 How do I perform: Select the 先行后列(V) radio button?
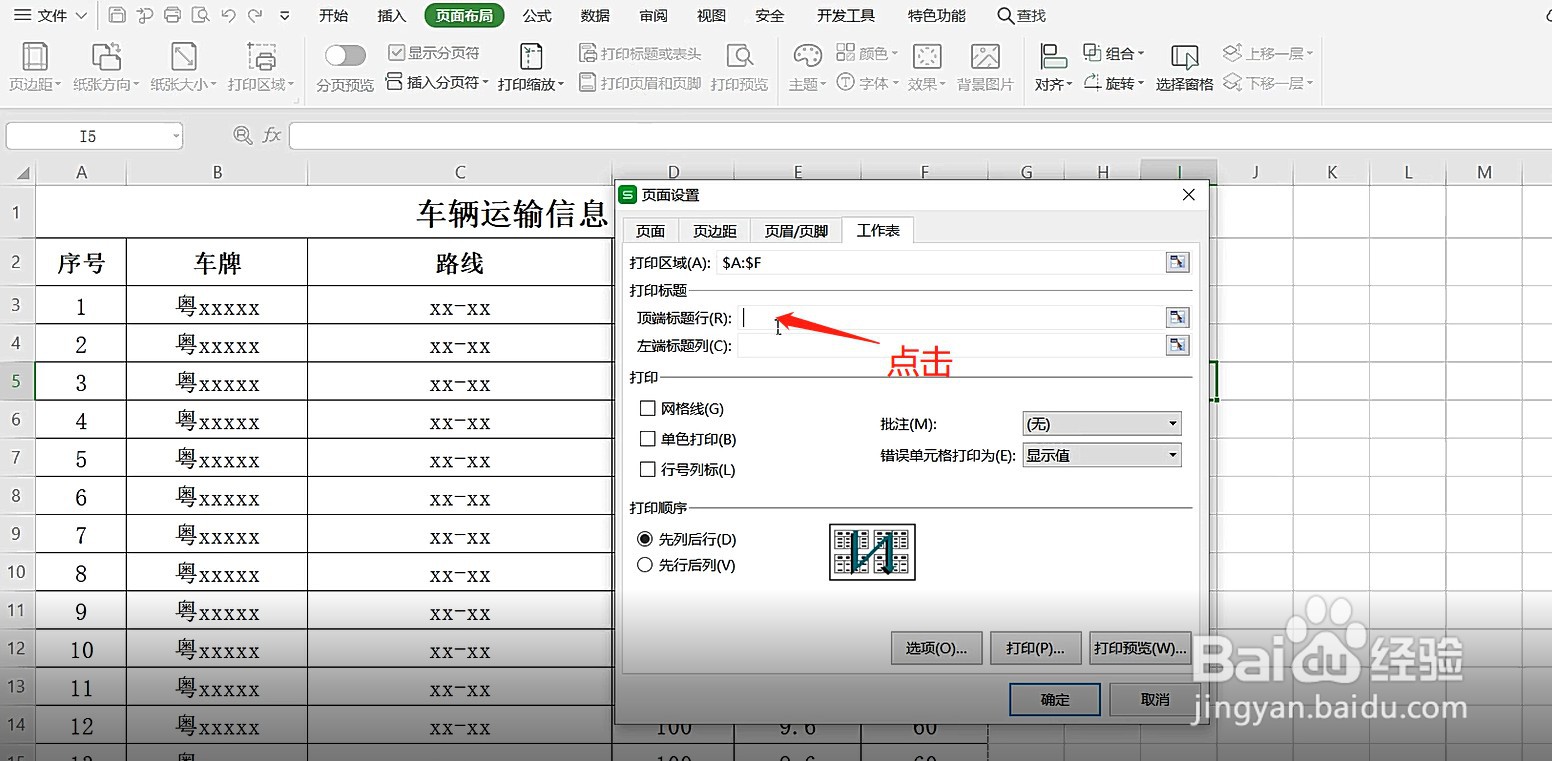click(x=645, y=565)
